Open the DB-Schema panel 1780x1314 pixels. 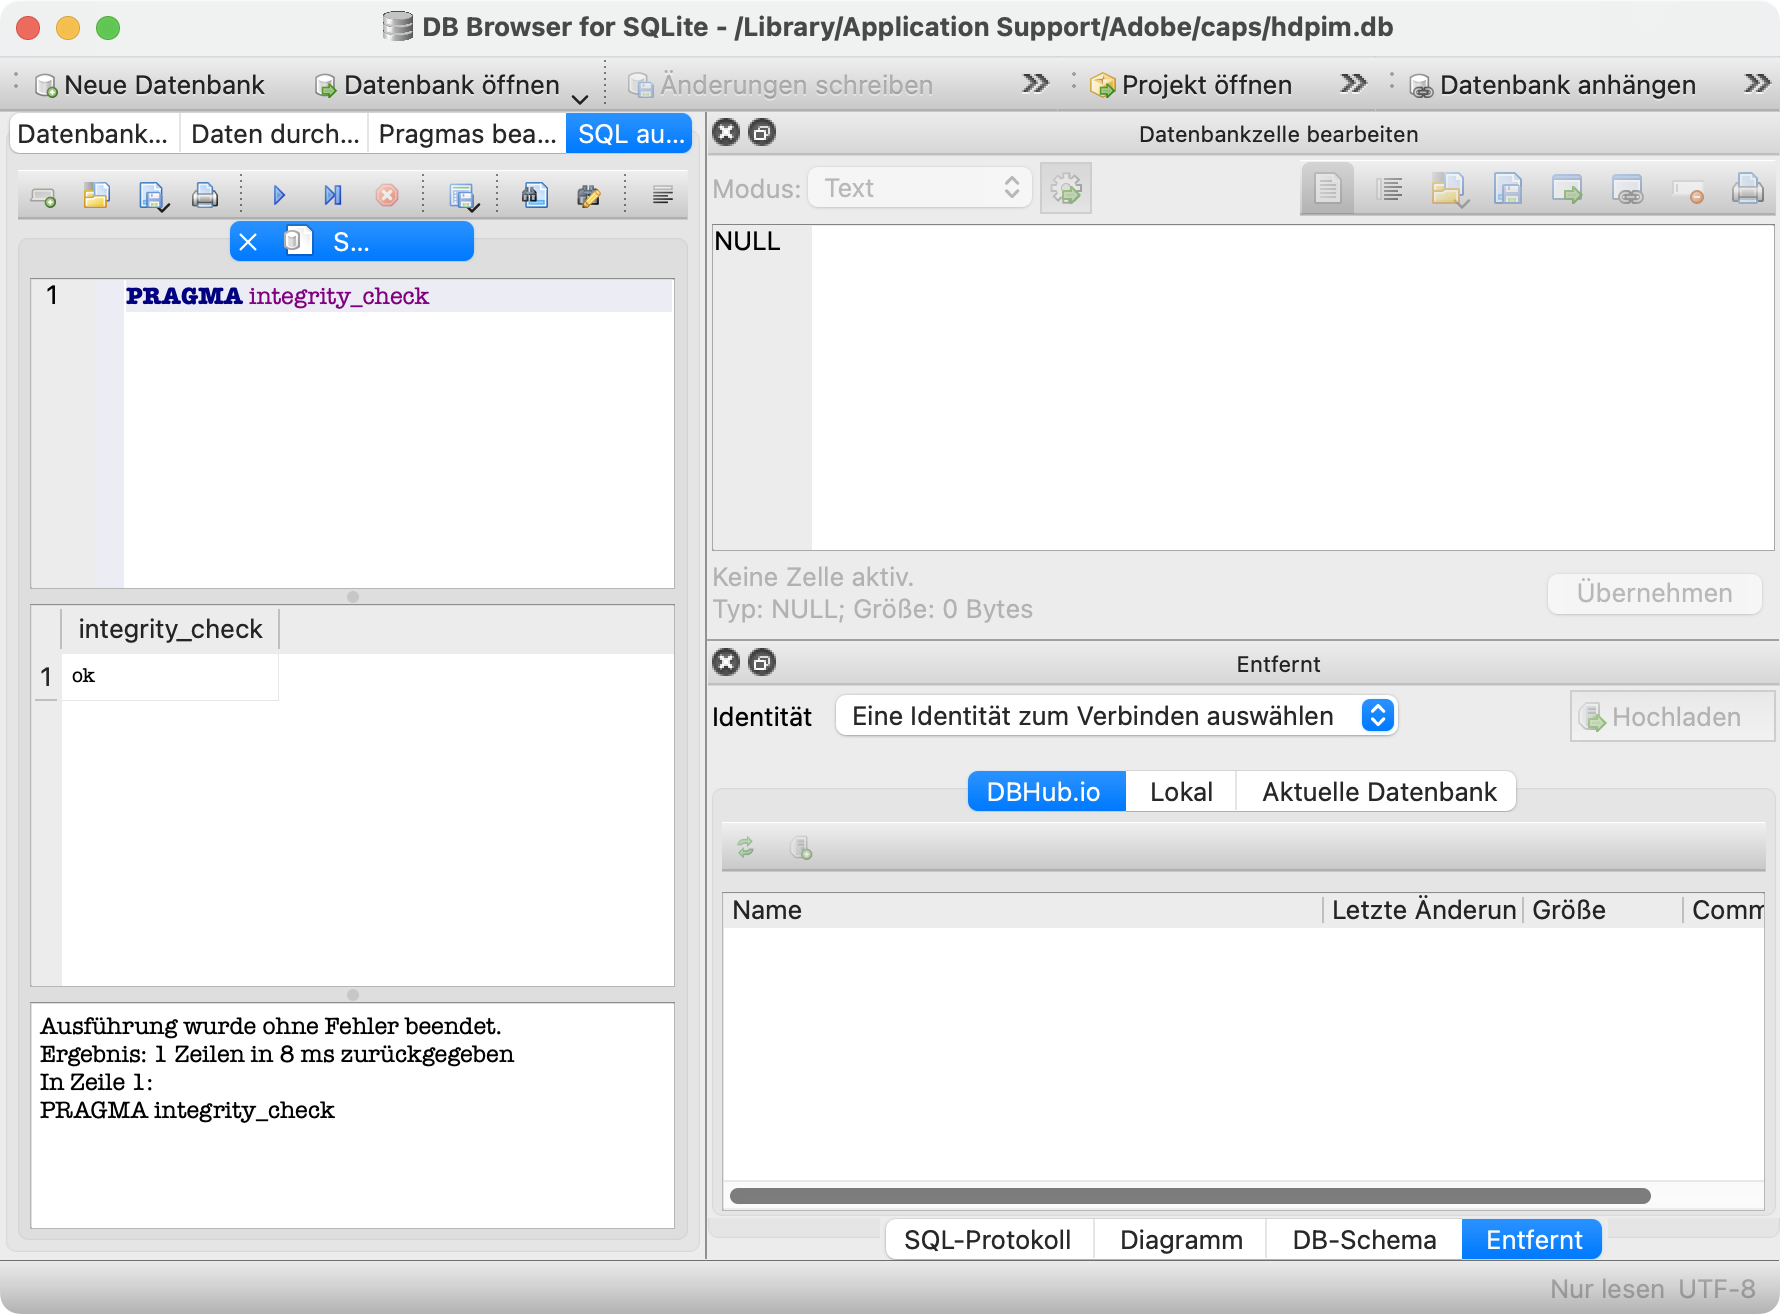click(1362, 1239)
